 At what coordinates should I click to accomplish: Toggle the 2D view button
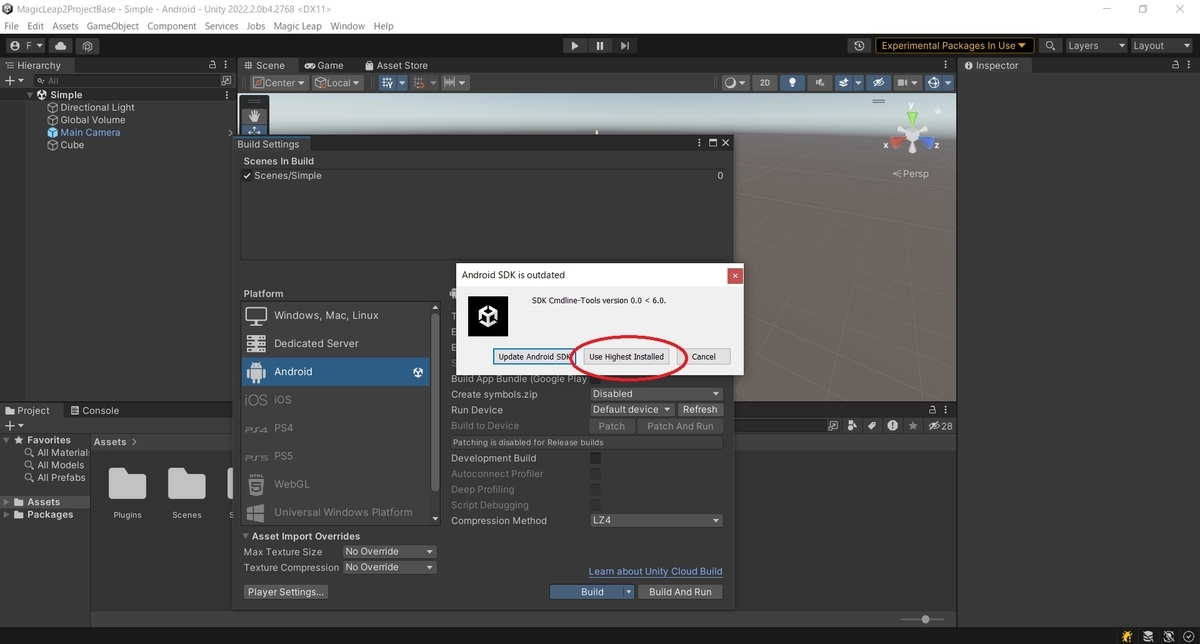point(765,83)
